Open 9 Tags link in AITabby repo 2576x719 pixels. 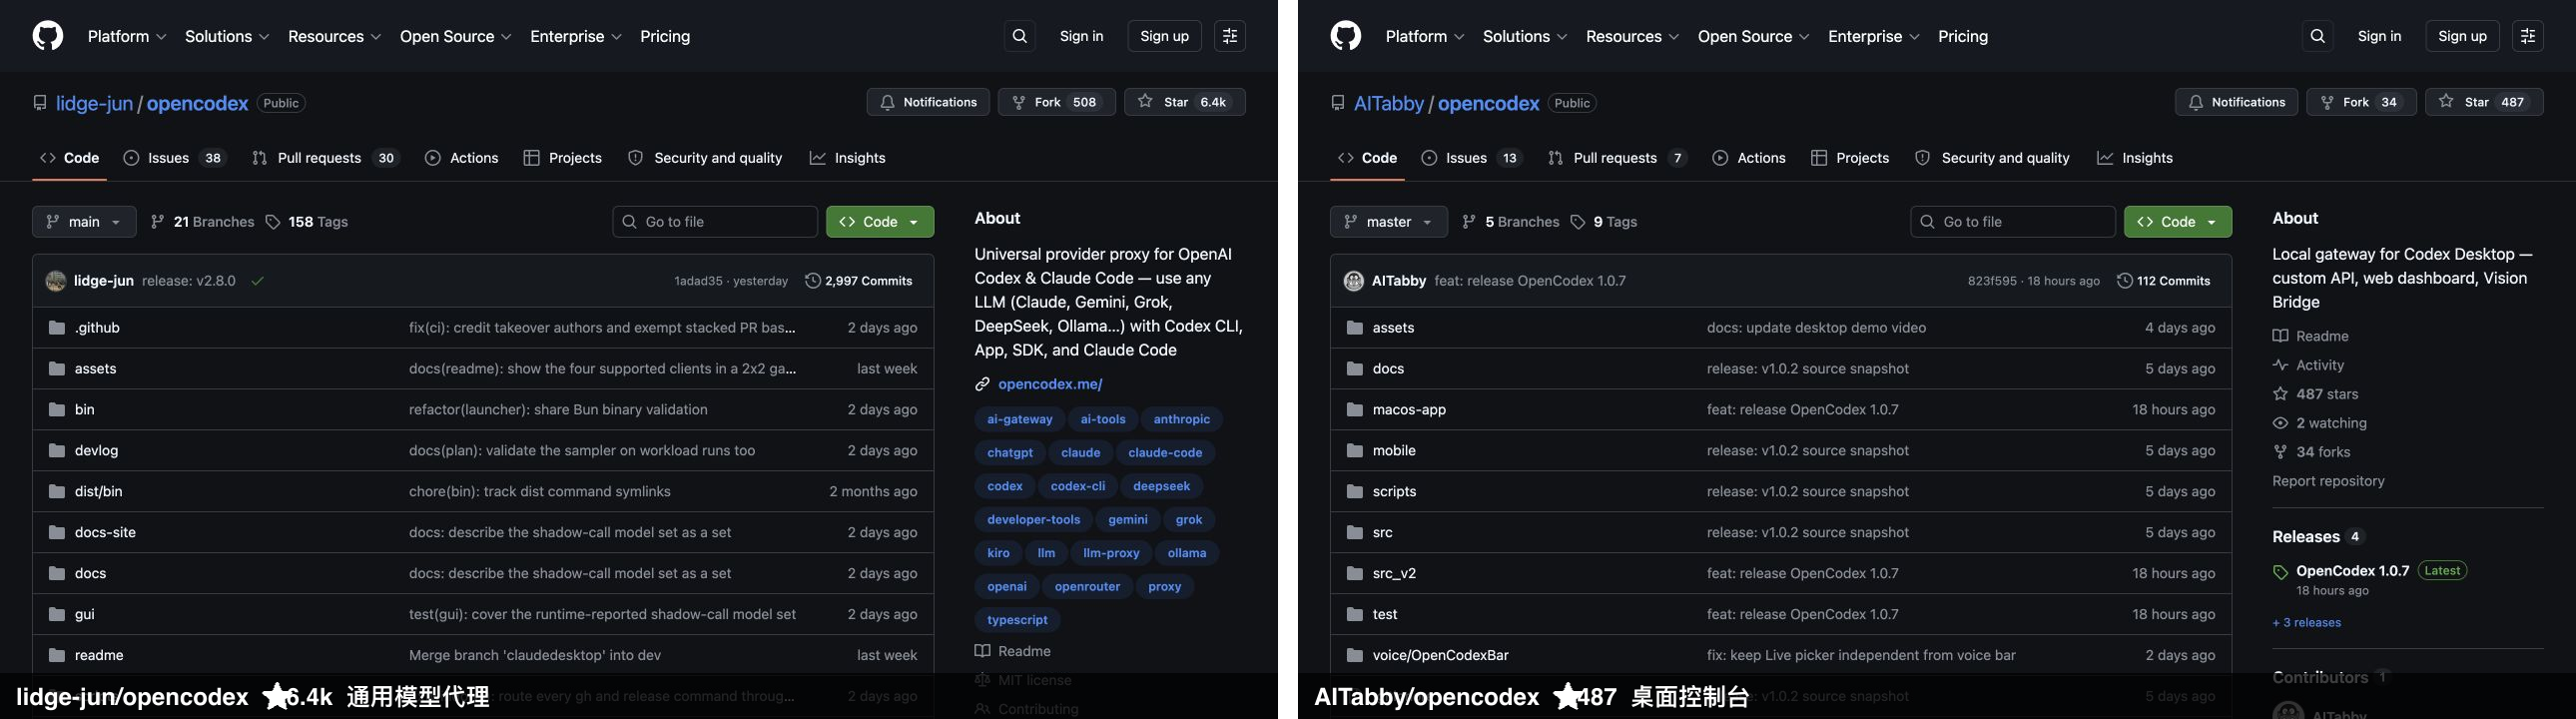point(1603,222)
